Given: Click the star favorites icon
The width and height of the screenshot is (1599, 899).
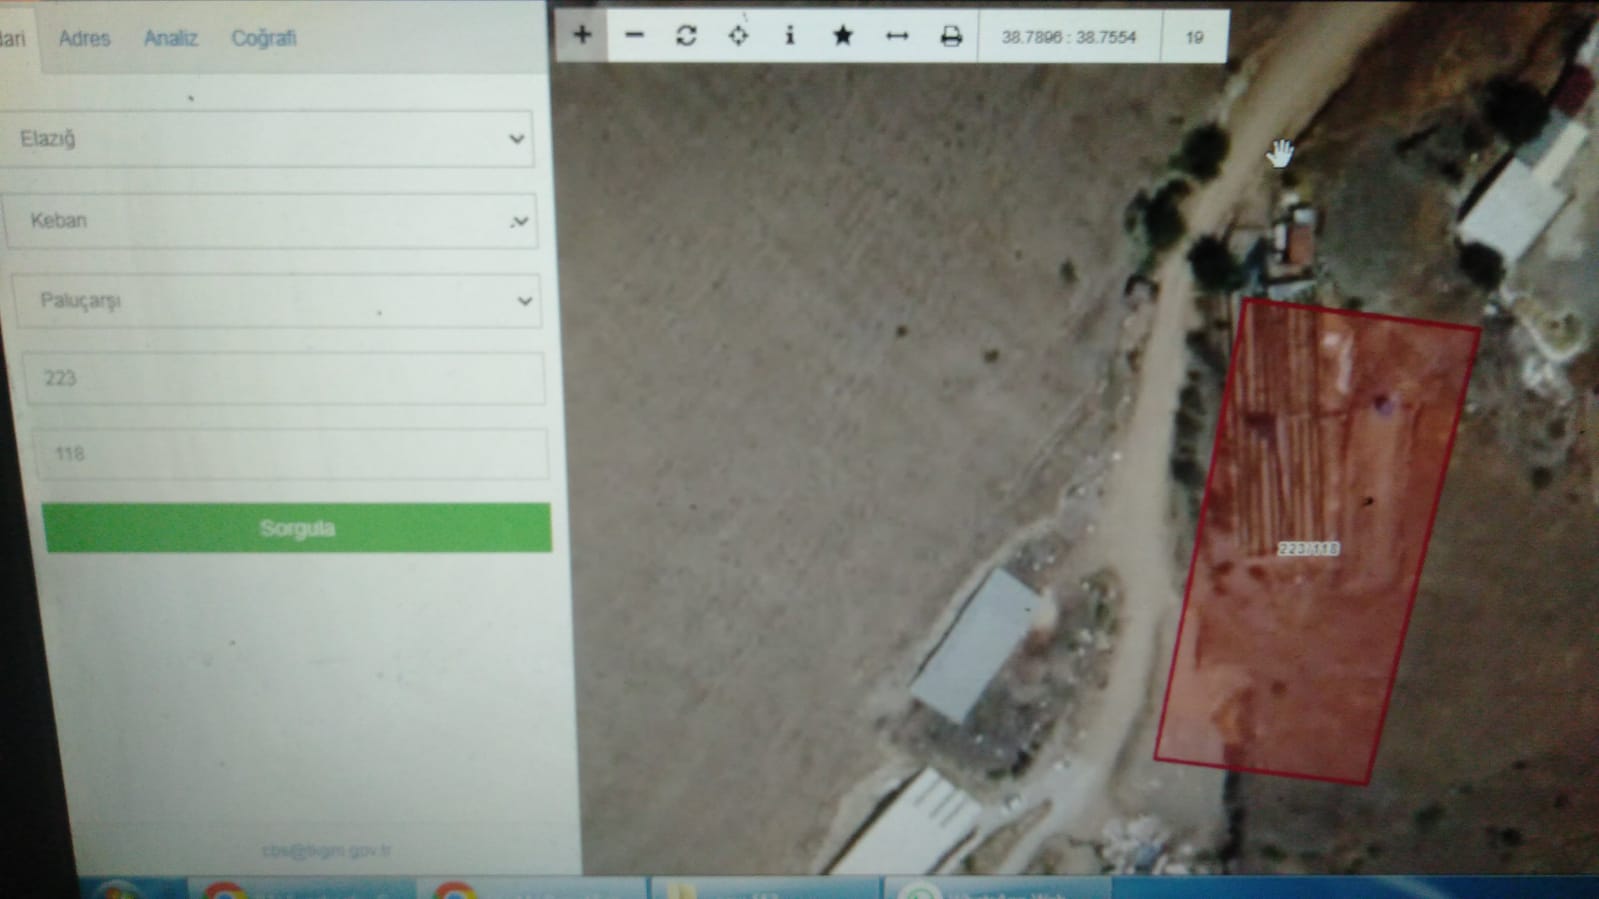Looking at the screenshot, I should [x=843, y=36].
